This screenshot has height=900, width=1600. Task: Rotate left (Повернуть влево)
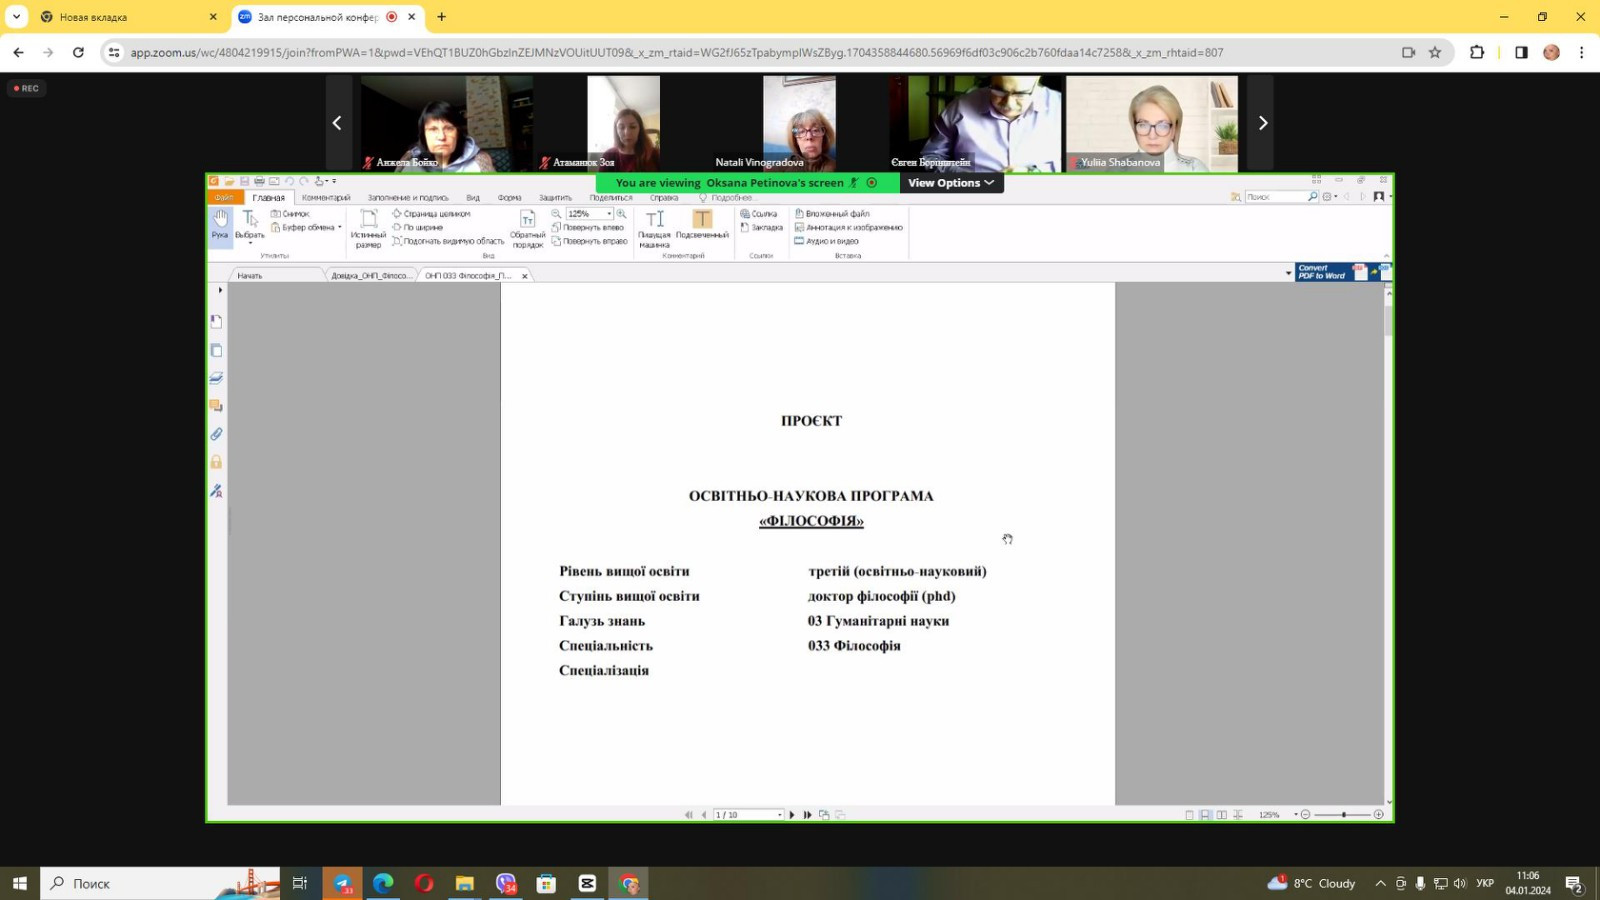(x=588, y=227)
